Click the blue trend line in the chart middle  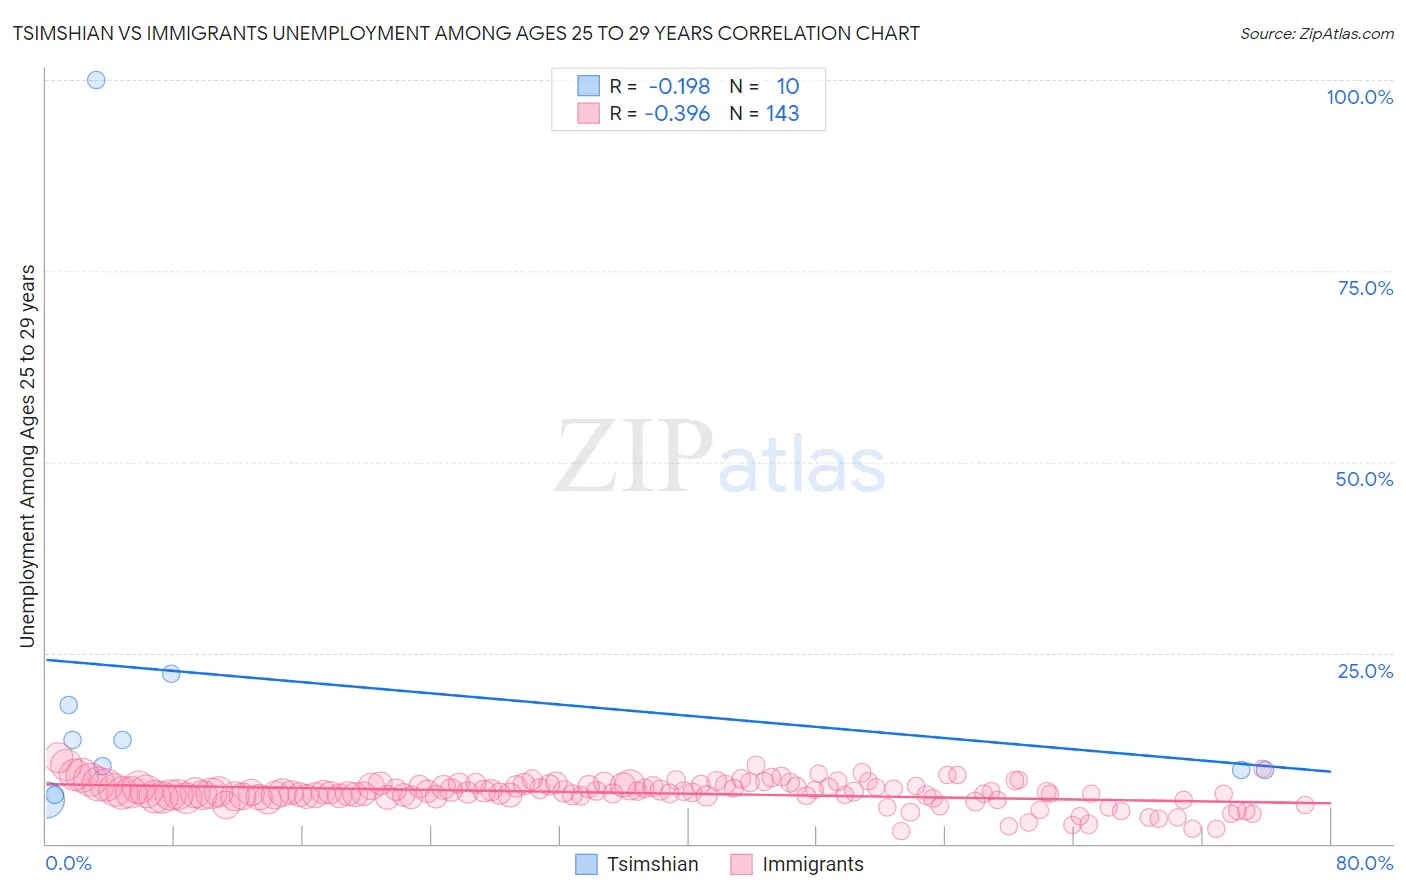[688, 716]
